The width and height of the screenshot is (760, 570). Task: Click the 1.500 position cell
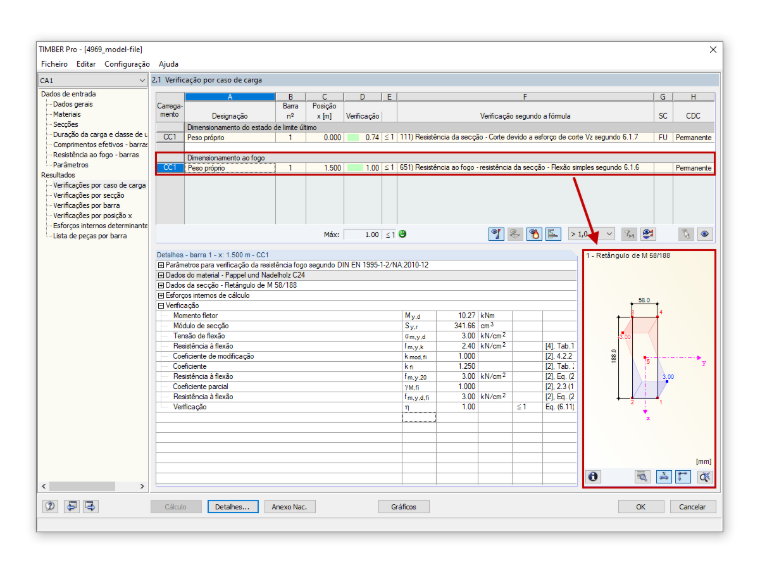(324, 168)
